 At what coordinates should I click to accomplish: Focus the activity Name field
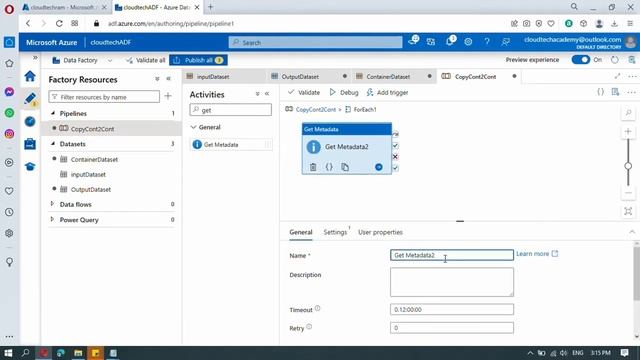tap(452, 255)
